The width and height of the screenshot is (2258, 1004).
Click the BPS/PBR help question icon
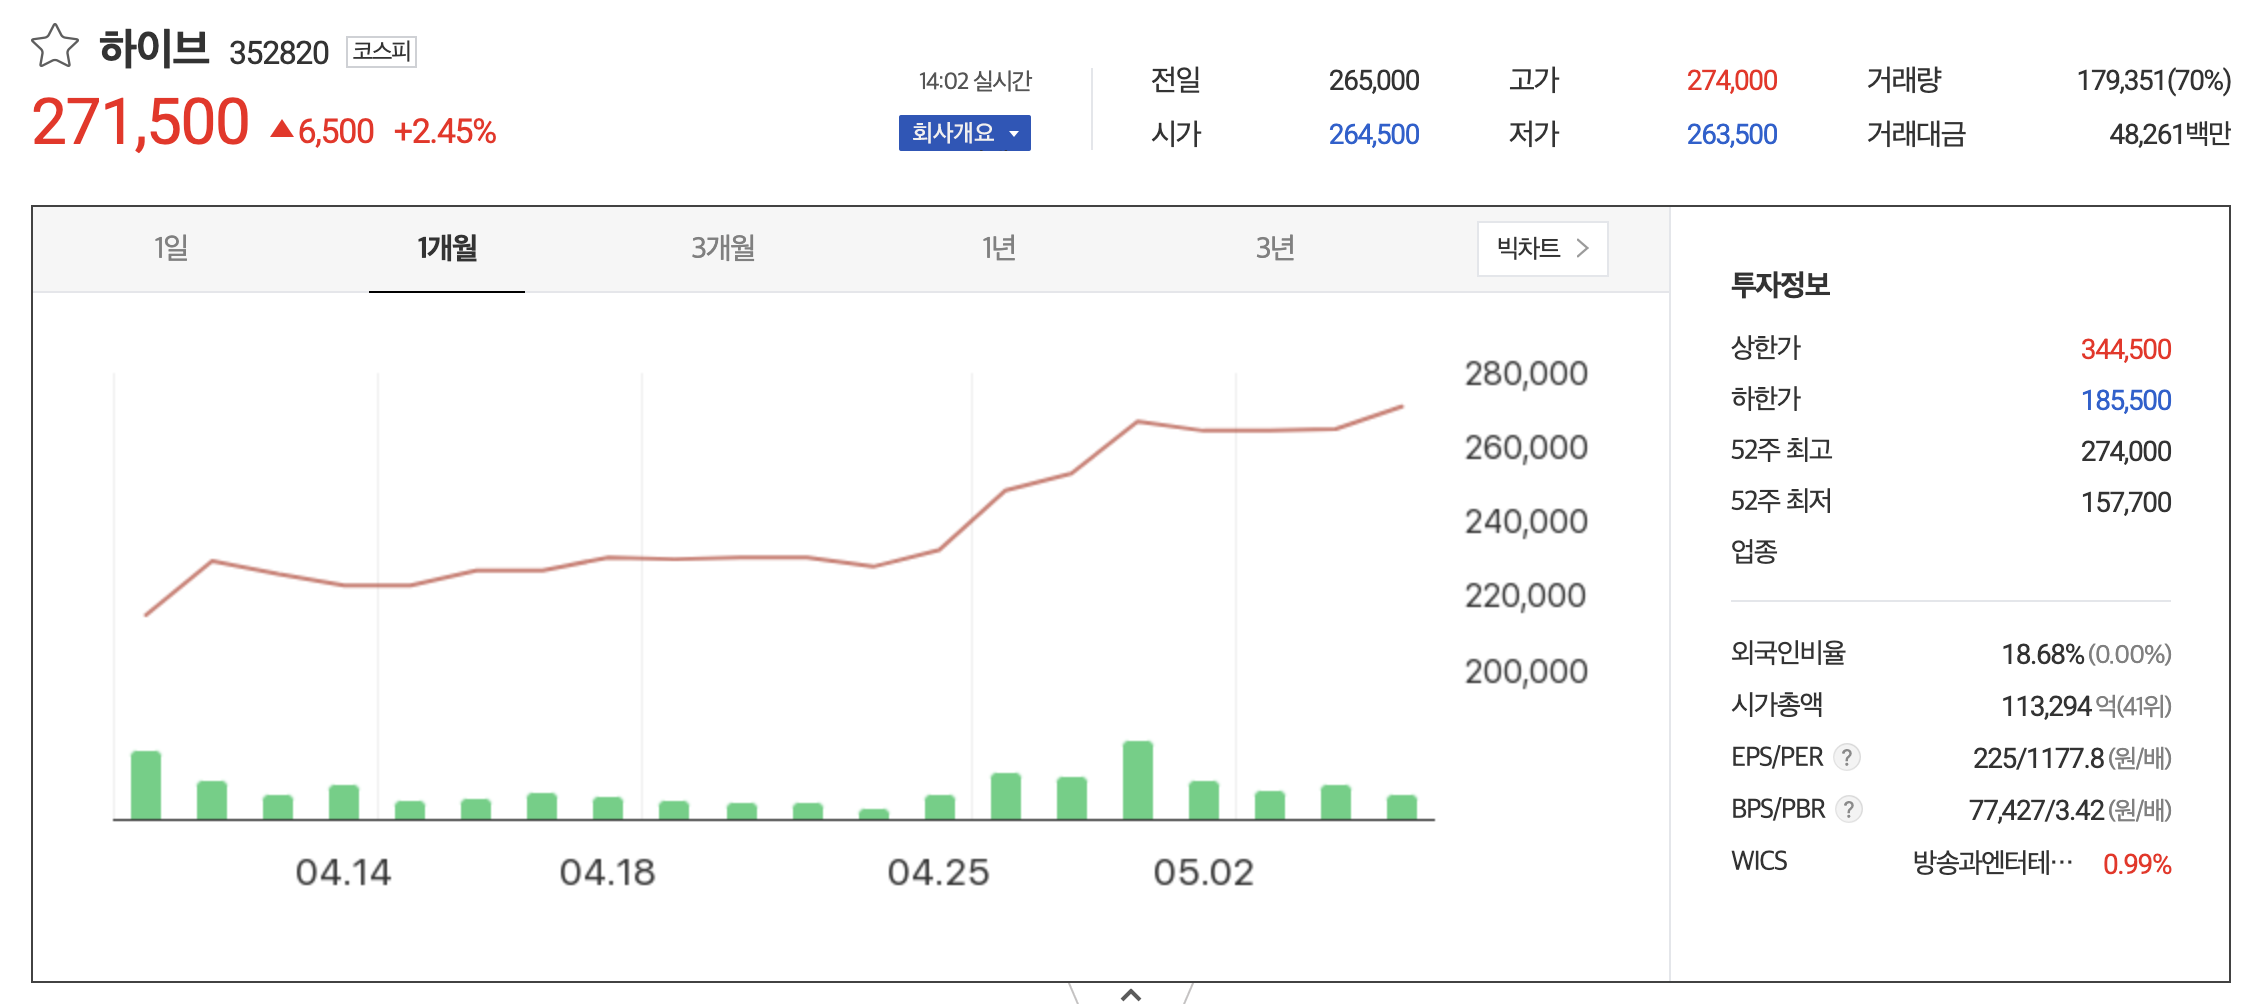1849,809
